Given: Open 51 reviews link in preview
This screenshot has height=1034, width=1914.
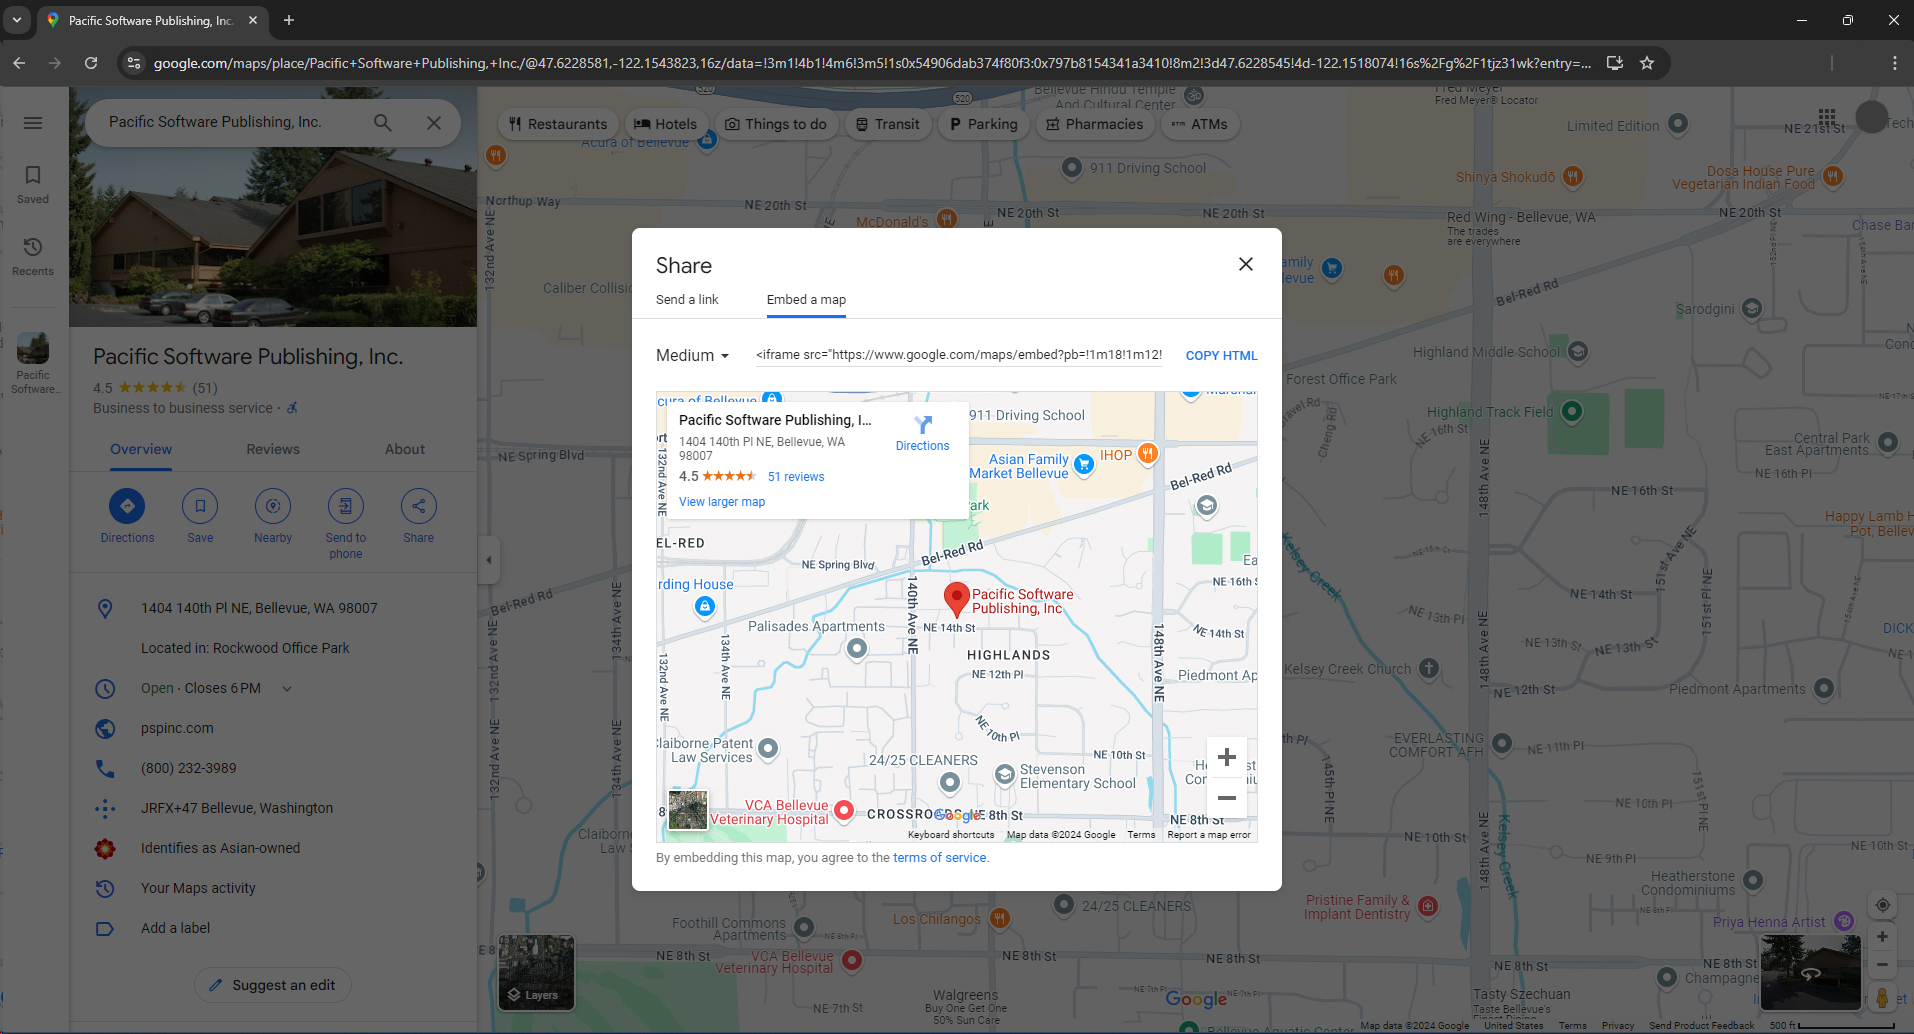Looking at the screenshot, I should click(x=796, y=477).
